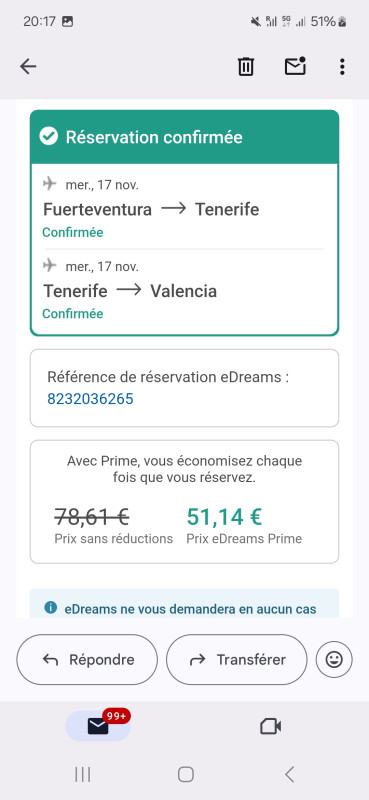Tap the Android system back chevron
Viewport: 369px width, 800px height.
point(289,774)
